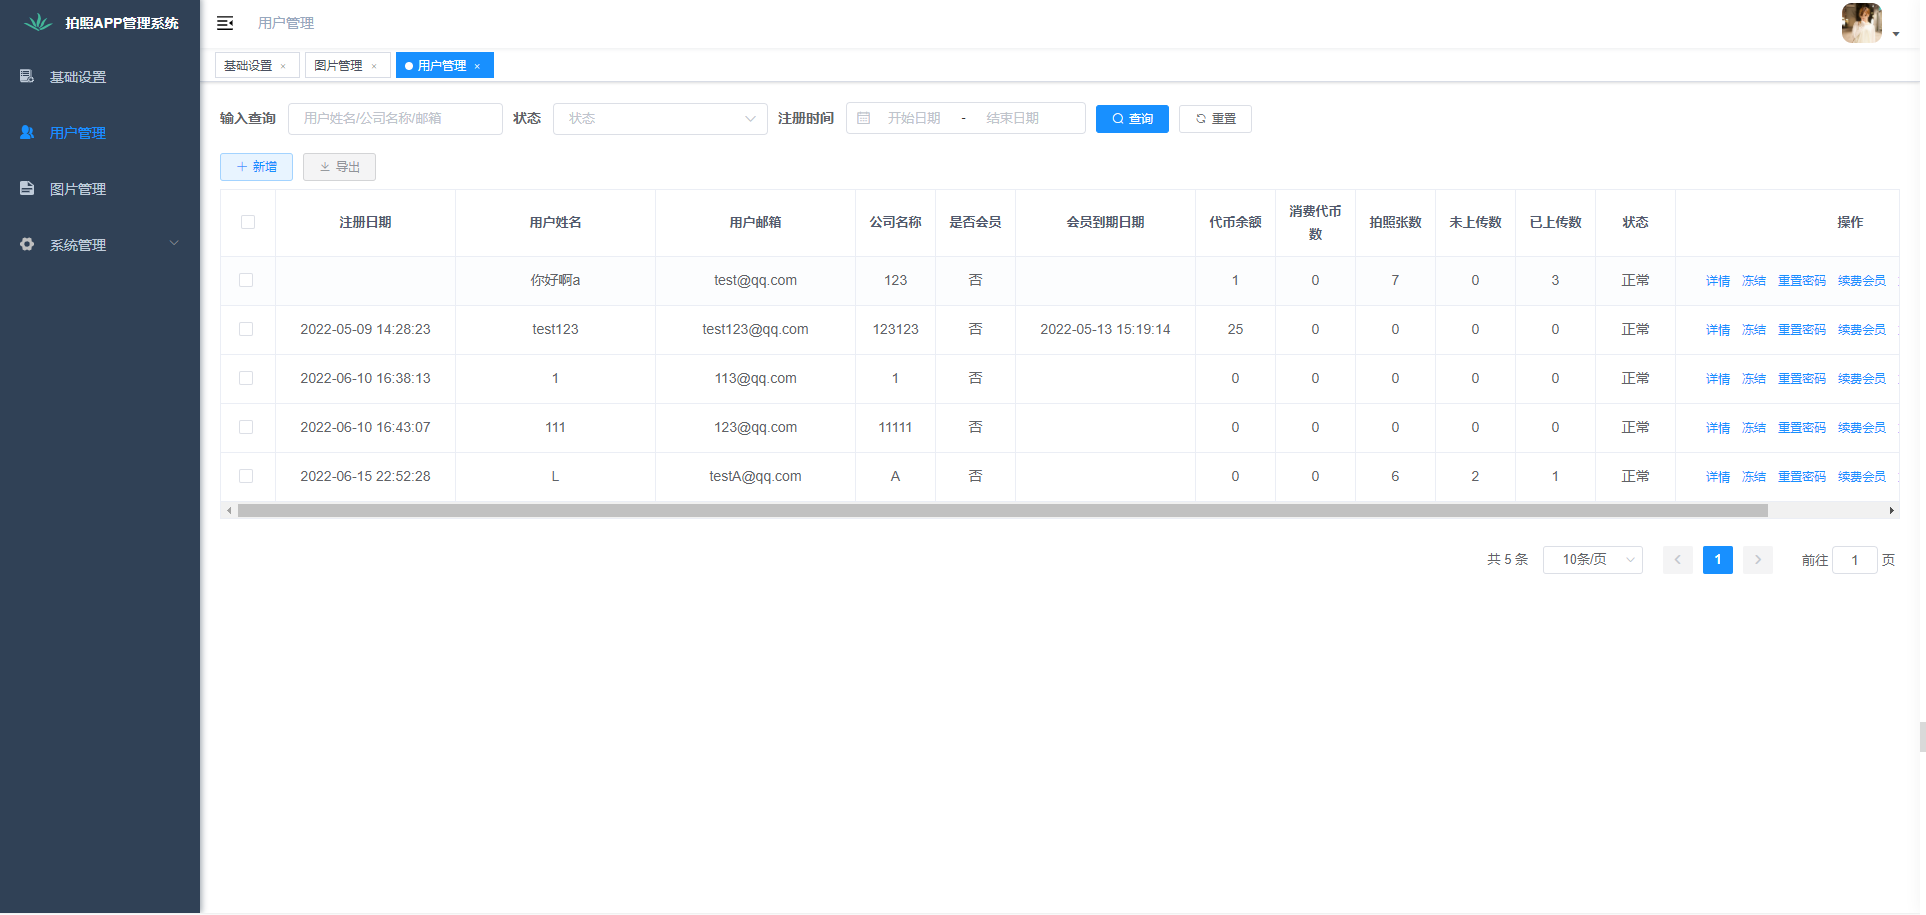
Task: Open 用户管理 in the sidebar
Action: click(x=78, y=133)
